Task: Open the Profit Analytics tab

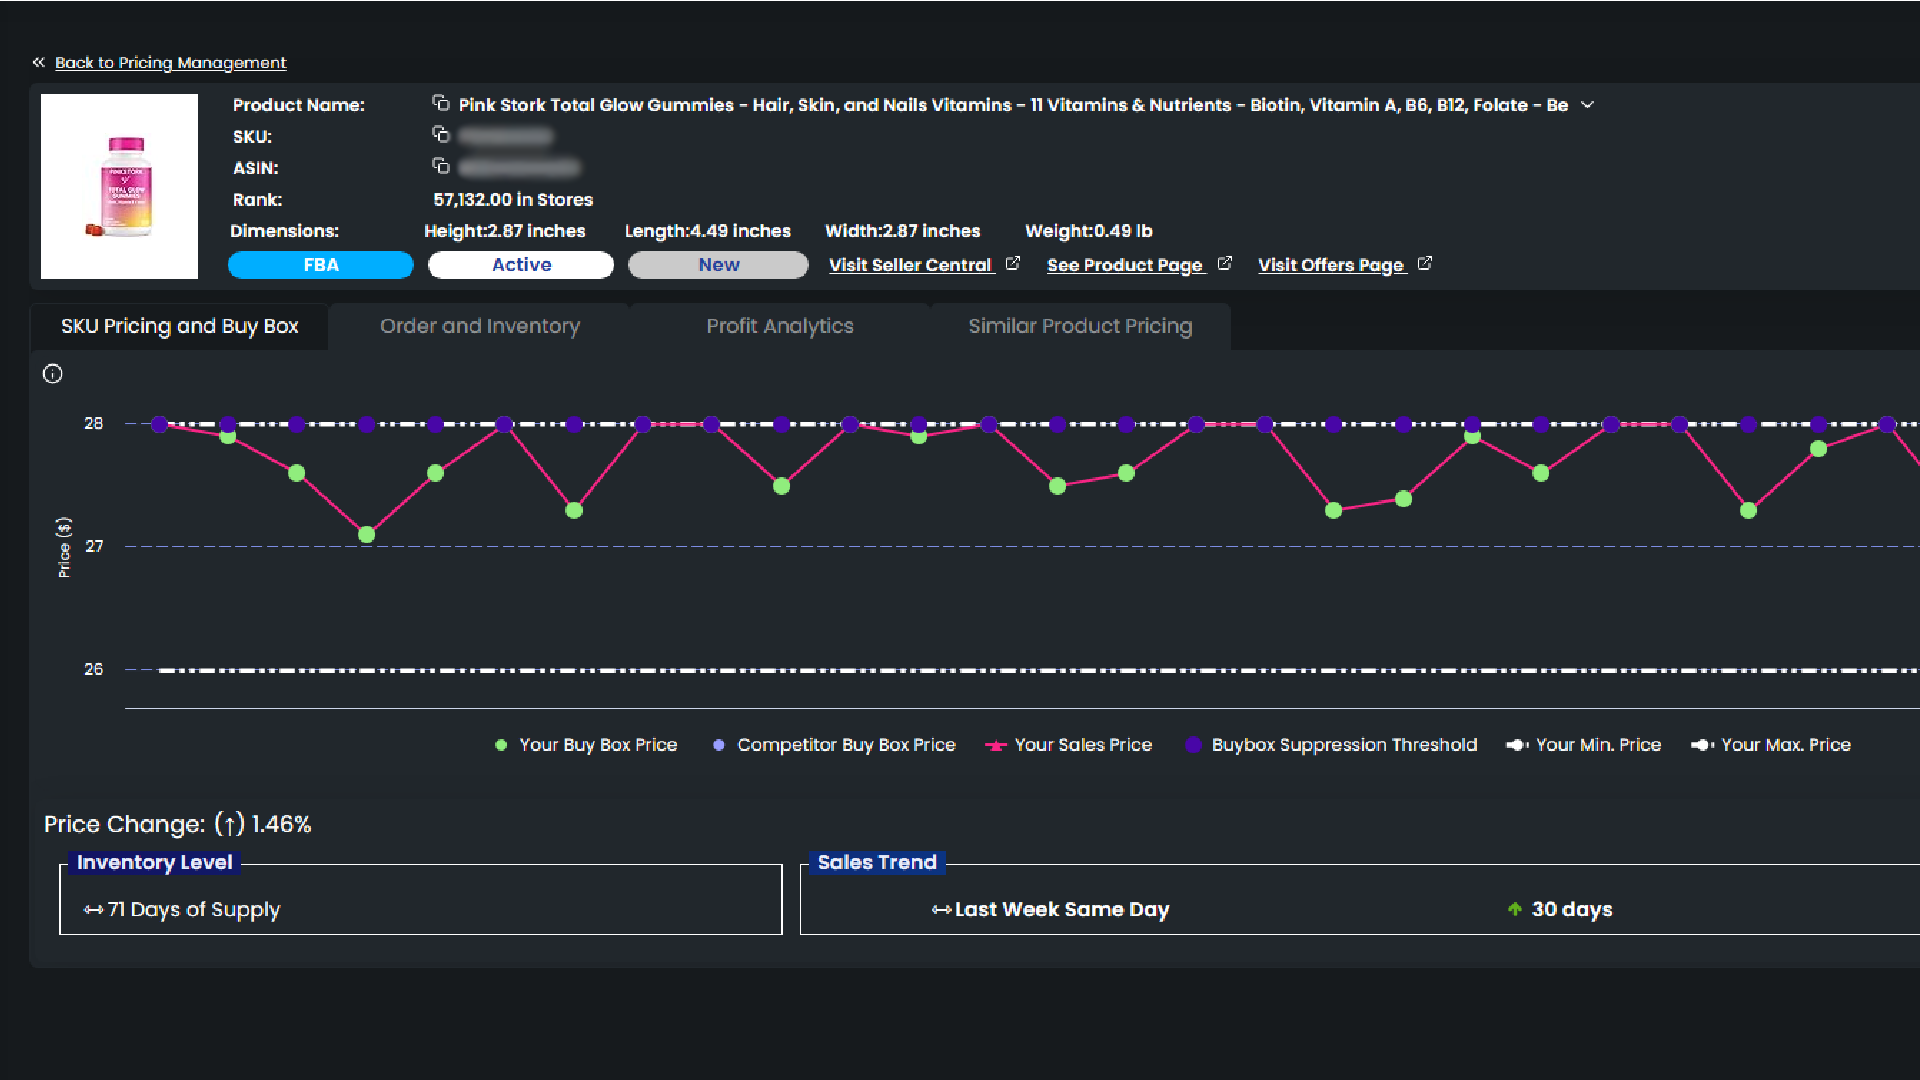Action: tap(779, 326)
